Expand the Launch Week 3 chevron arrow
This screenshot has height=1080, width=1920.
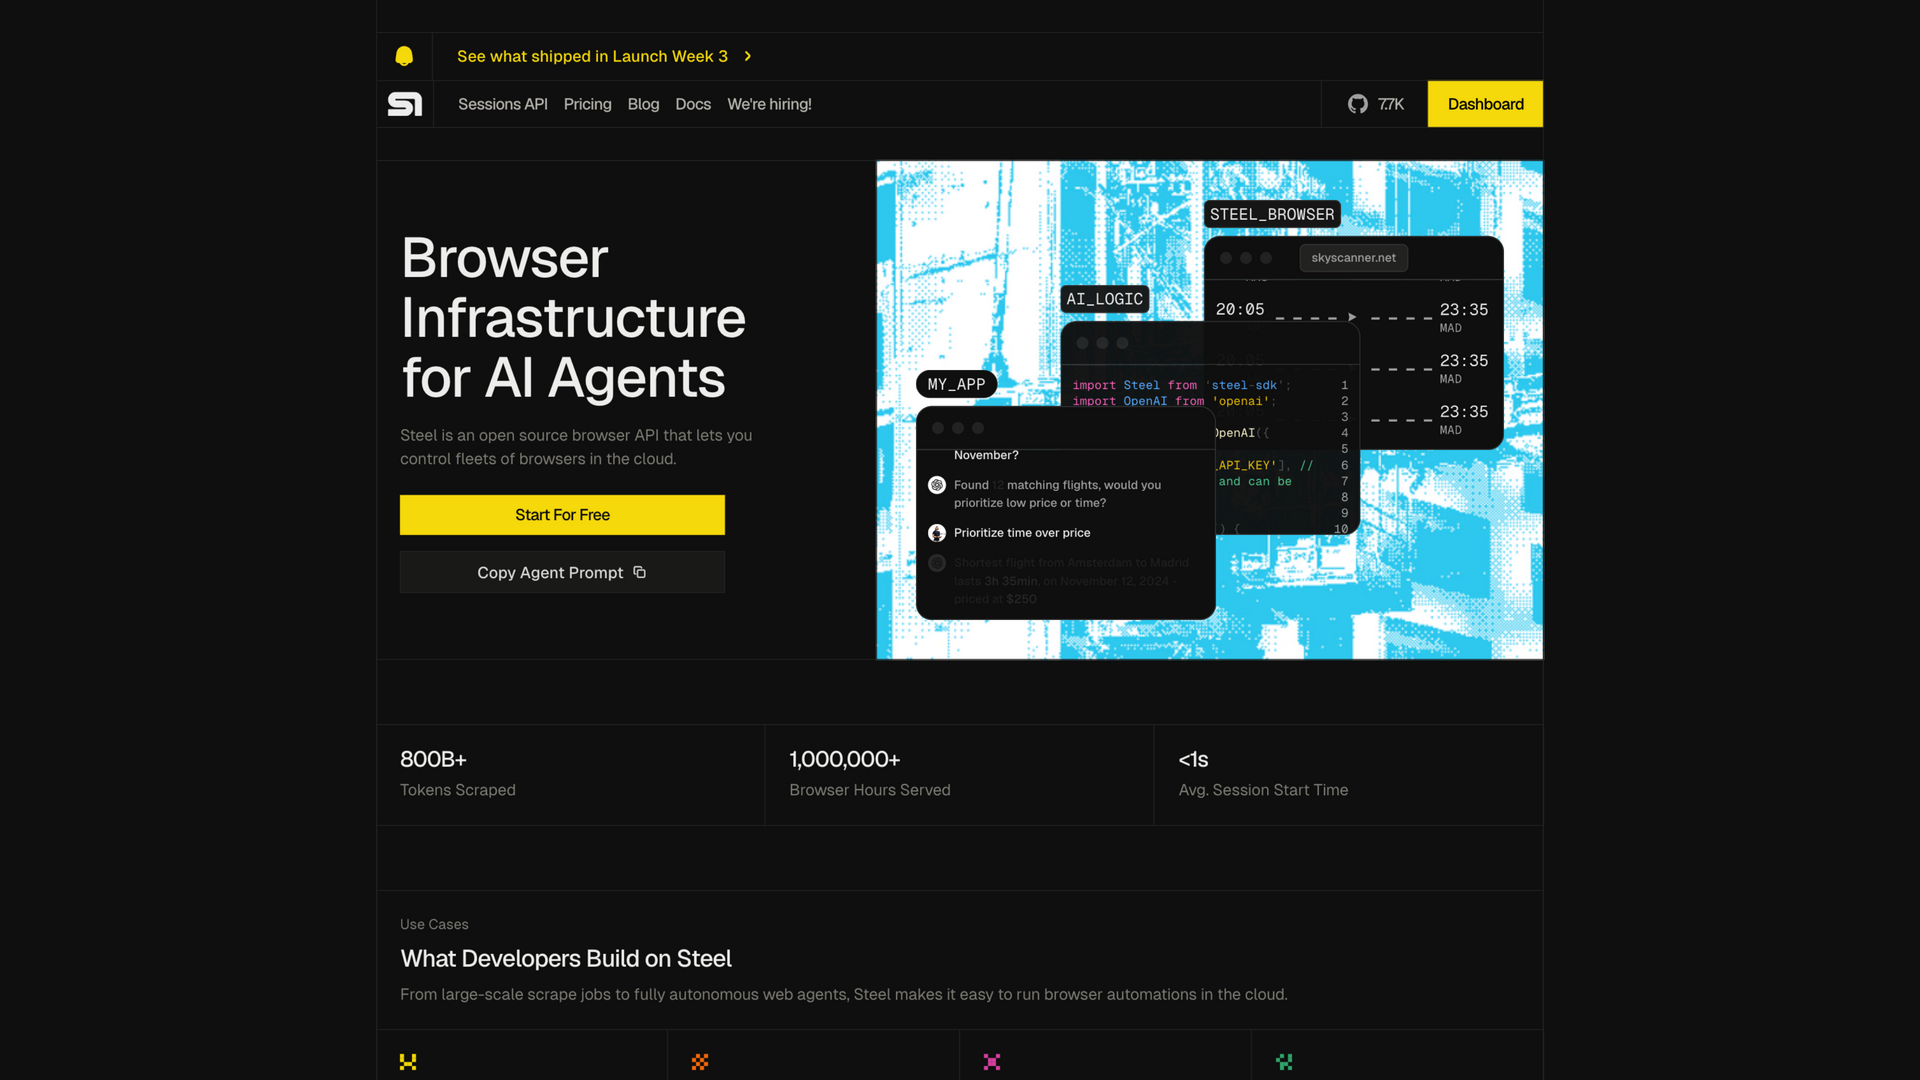(748, 56)
